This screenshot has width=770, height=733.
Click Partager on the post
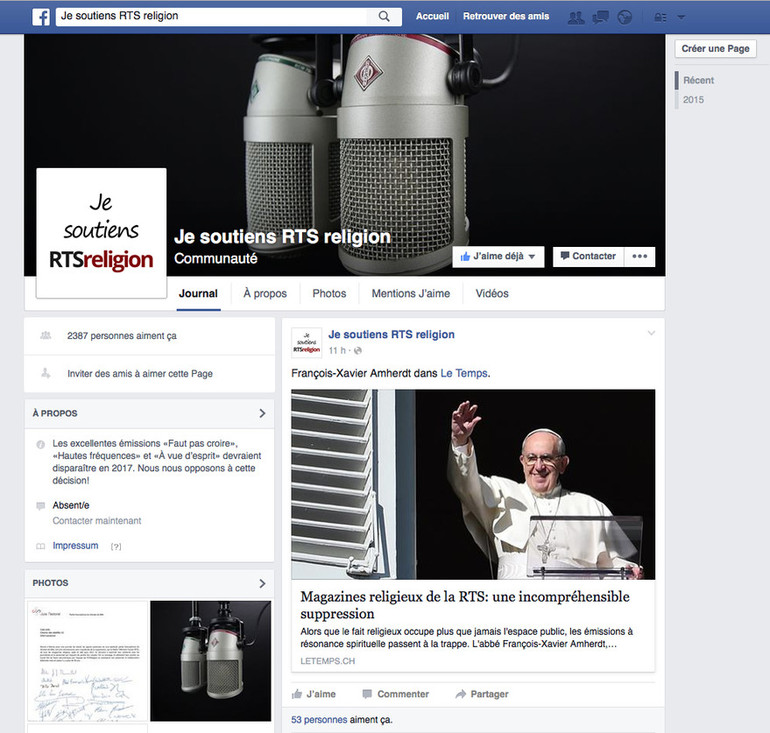point(482,694)
